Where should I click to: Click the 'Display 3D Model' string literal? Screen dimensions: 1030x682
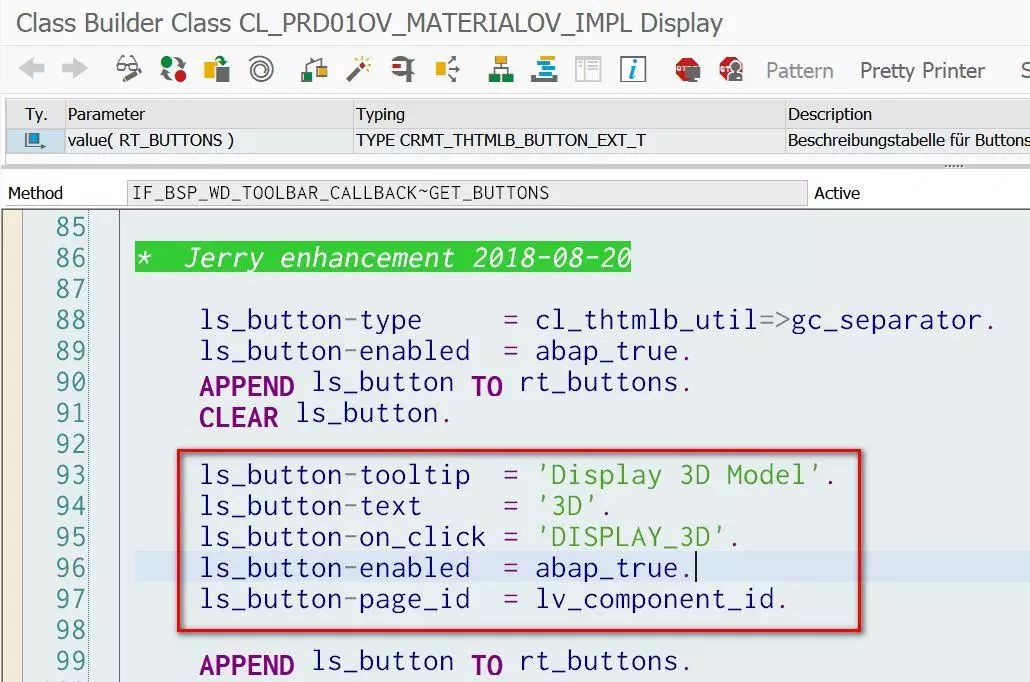tap(679, 475)
